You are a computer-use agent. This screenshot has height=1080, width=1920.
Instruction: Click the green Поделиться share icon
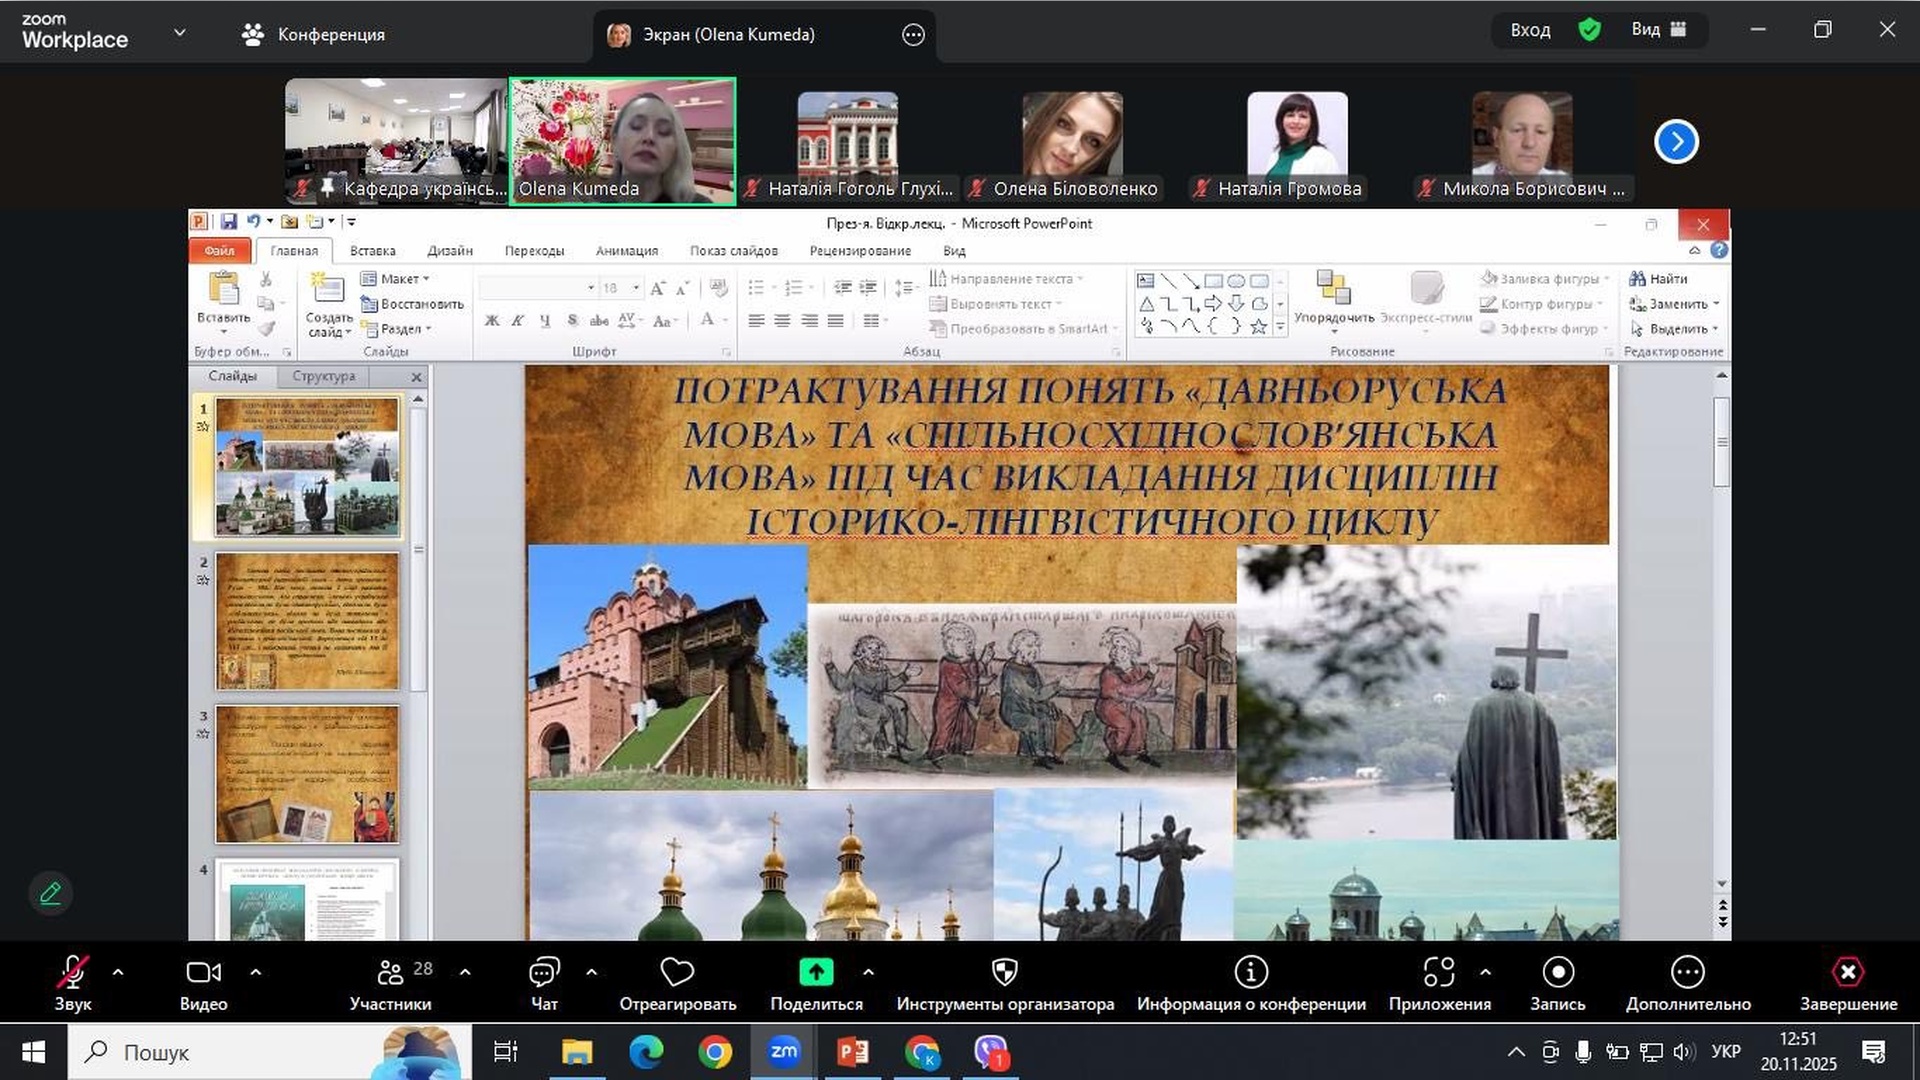816,973
